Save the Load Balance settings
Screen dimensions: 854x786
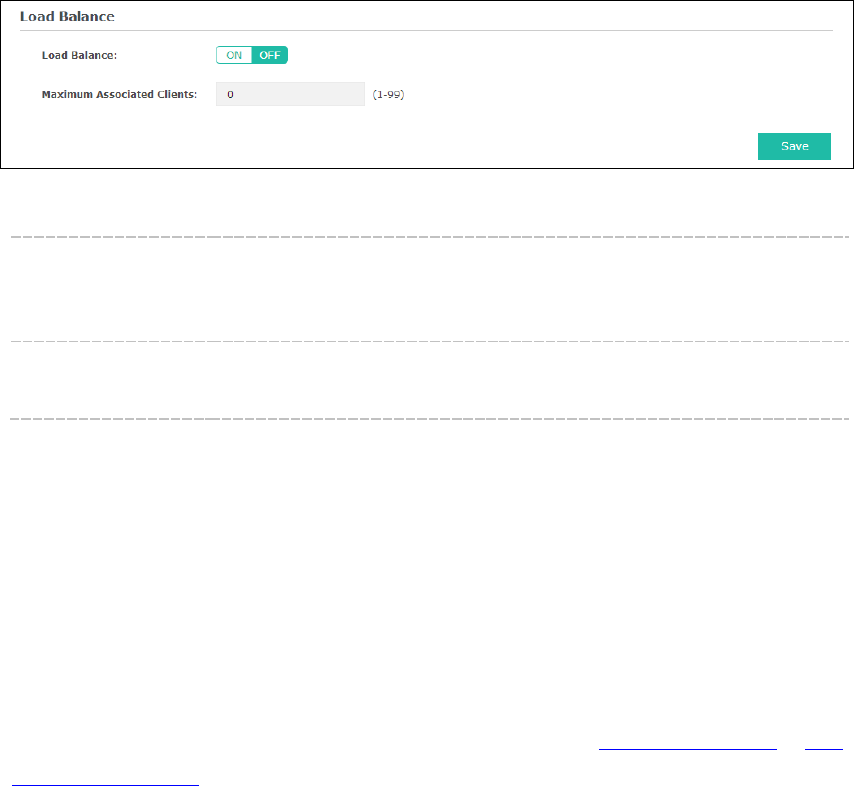click(794, 146)
